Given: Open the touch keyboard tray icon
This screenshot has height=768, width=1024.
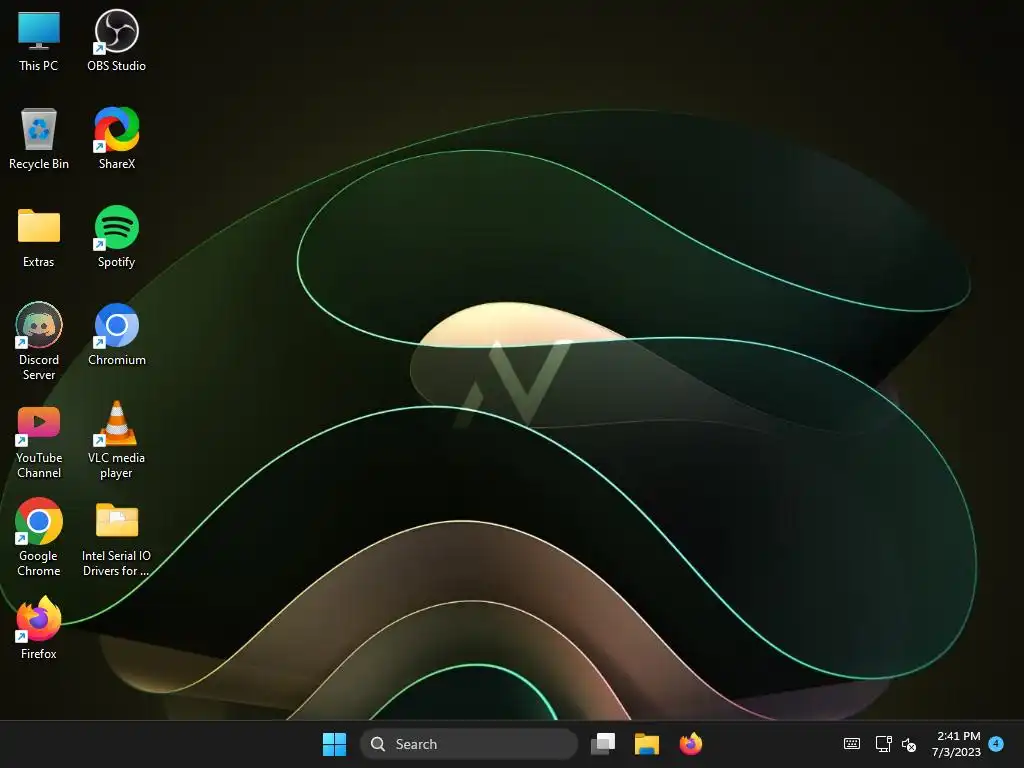Looking at the screenshot, I should click(x=852, y=744).
